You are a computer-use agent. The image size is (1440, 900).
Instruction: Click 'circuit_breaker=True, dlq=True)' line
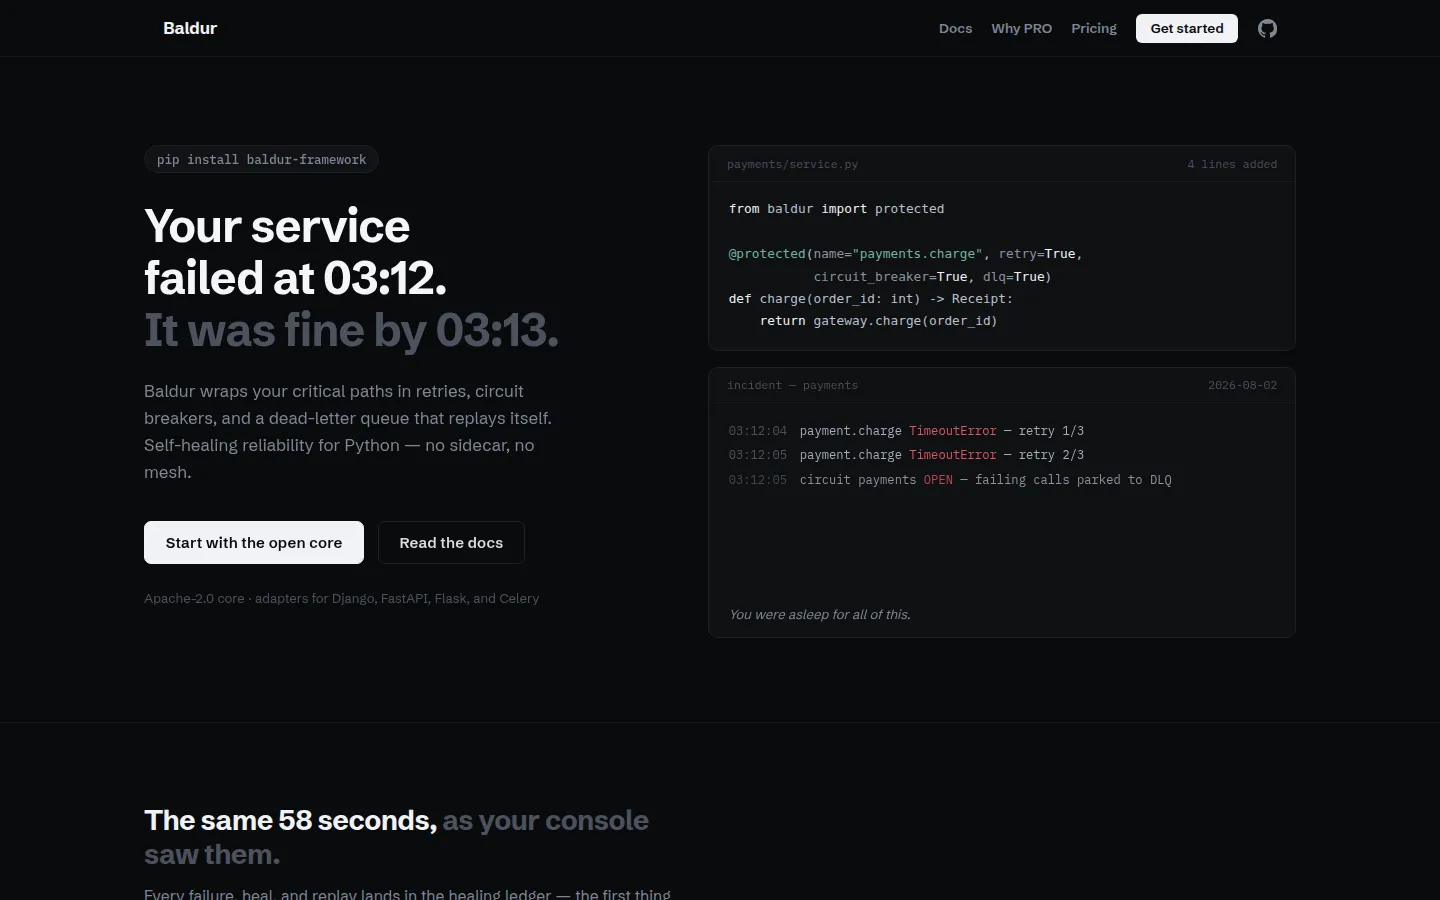932,276
